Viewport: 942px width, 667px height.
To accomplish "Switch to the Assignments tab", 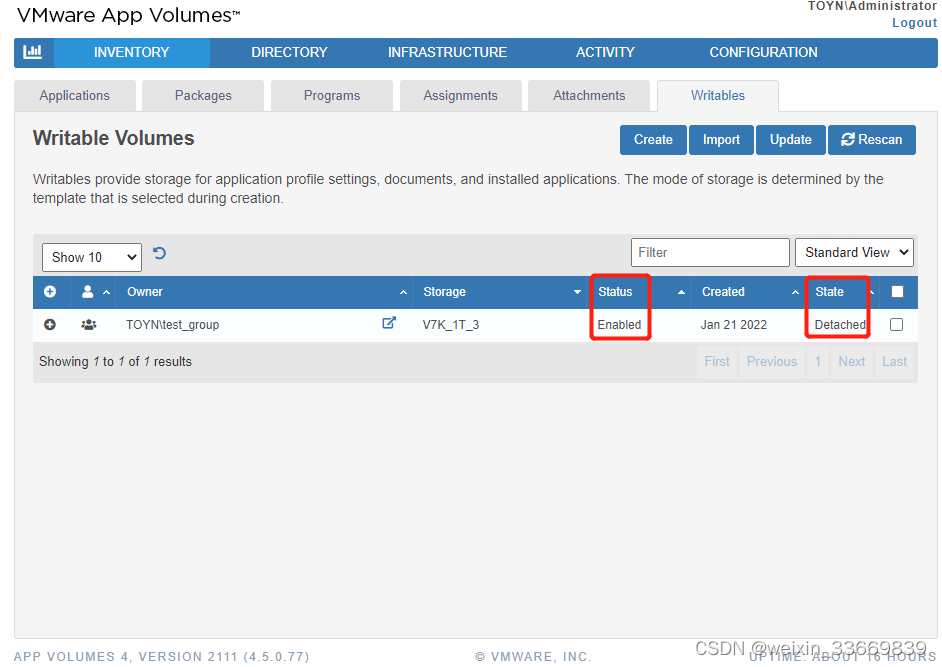I will click(460, 96).
